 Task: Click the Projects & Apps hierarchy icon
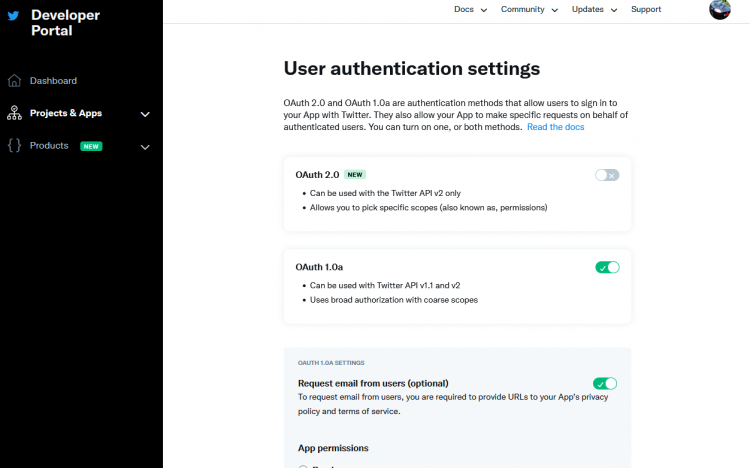[14, 113]
